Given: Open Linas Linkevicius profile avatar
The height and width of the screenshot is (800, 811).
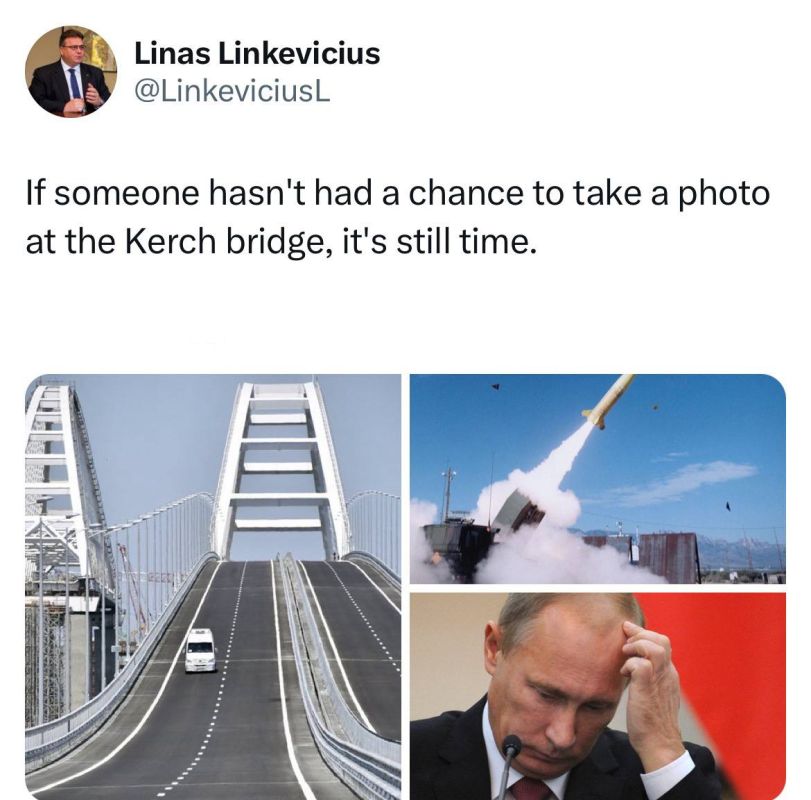Looking at the screenshot, I should coord(71,71).
